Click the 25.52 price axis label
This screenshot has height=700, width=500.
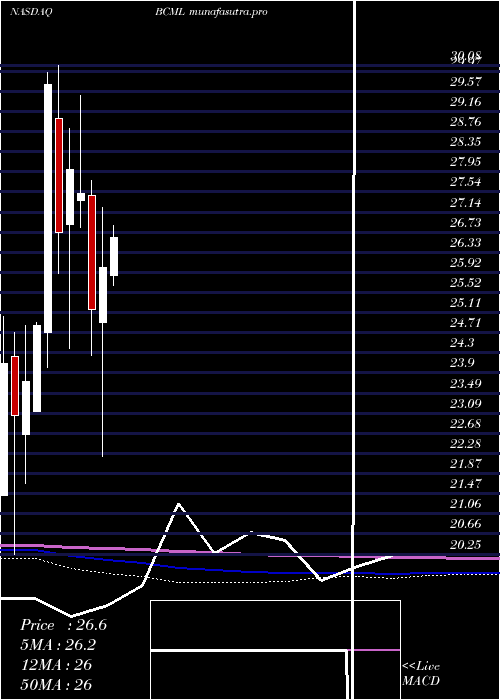coord(466,283)
